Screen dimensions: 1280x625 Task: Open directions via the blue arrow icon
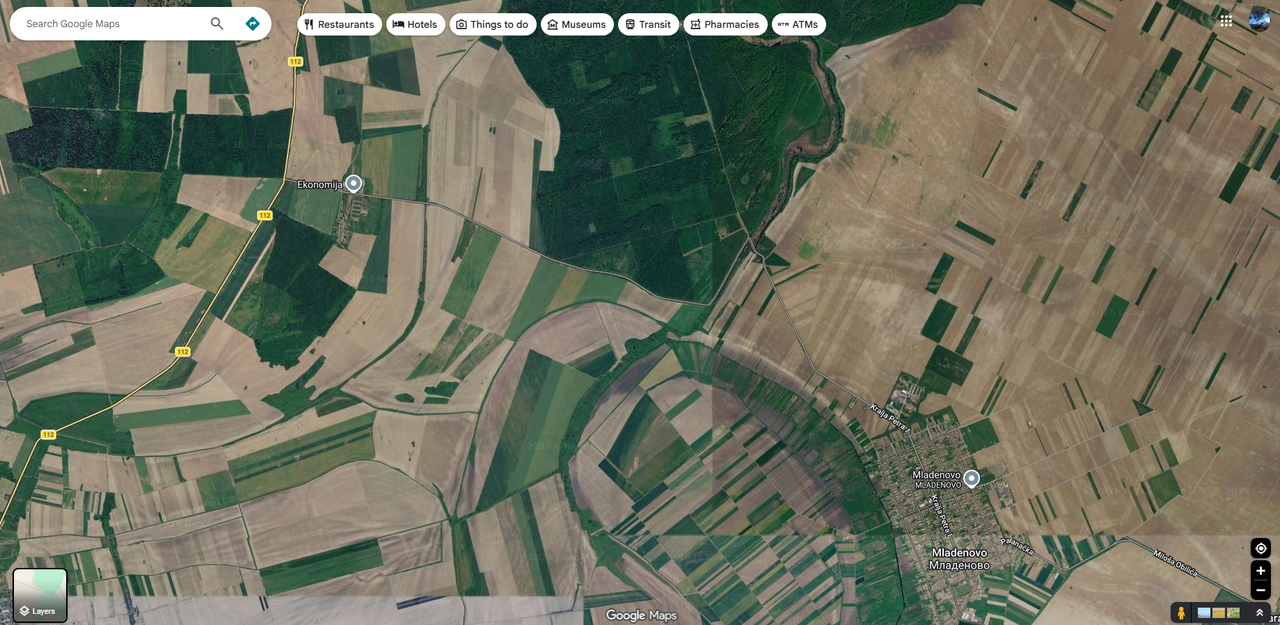click(252, 24)
